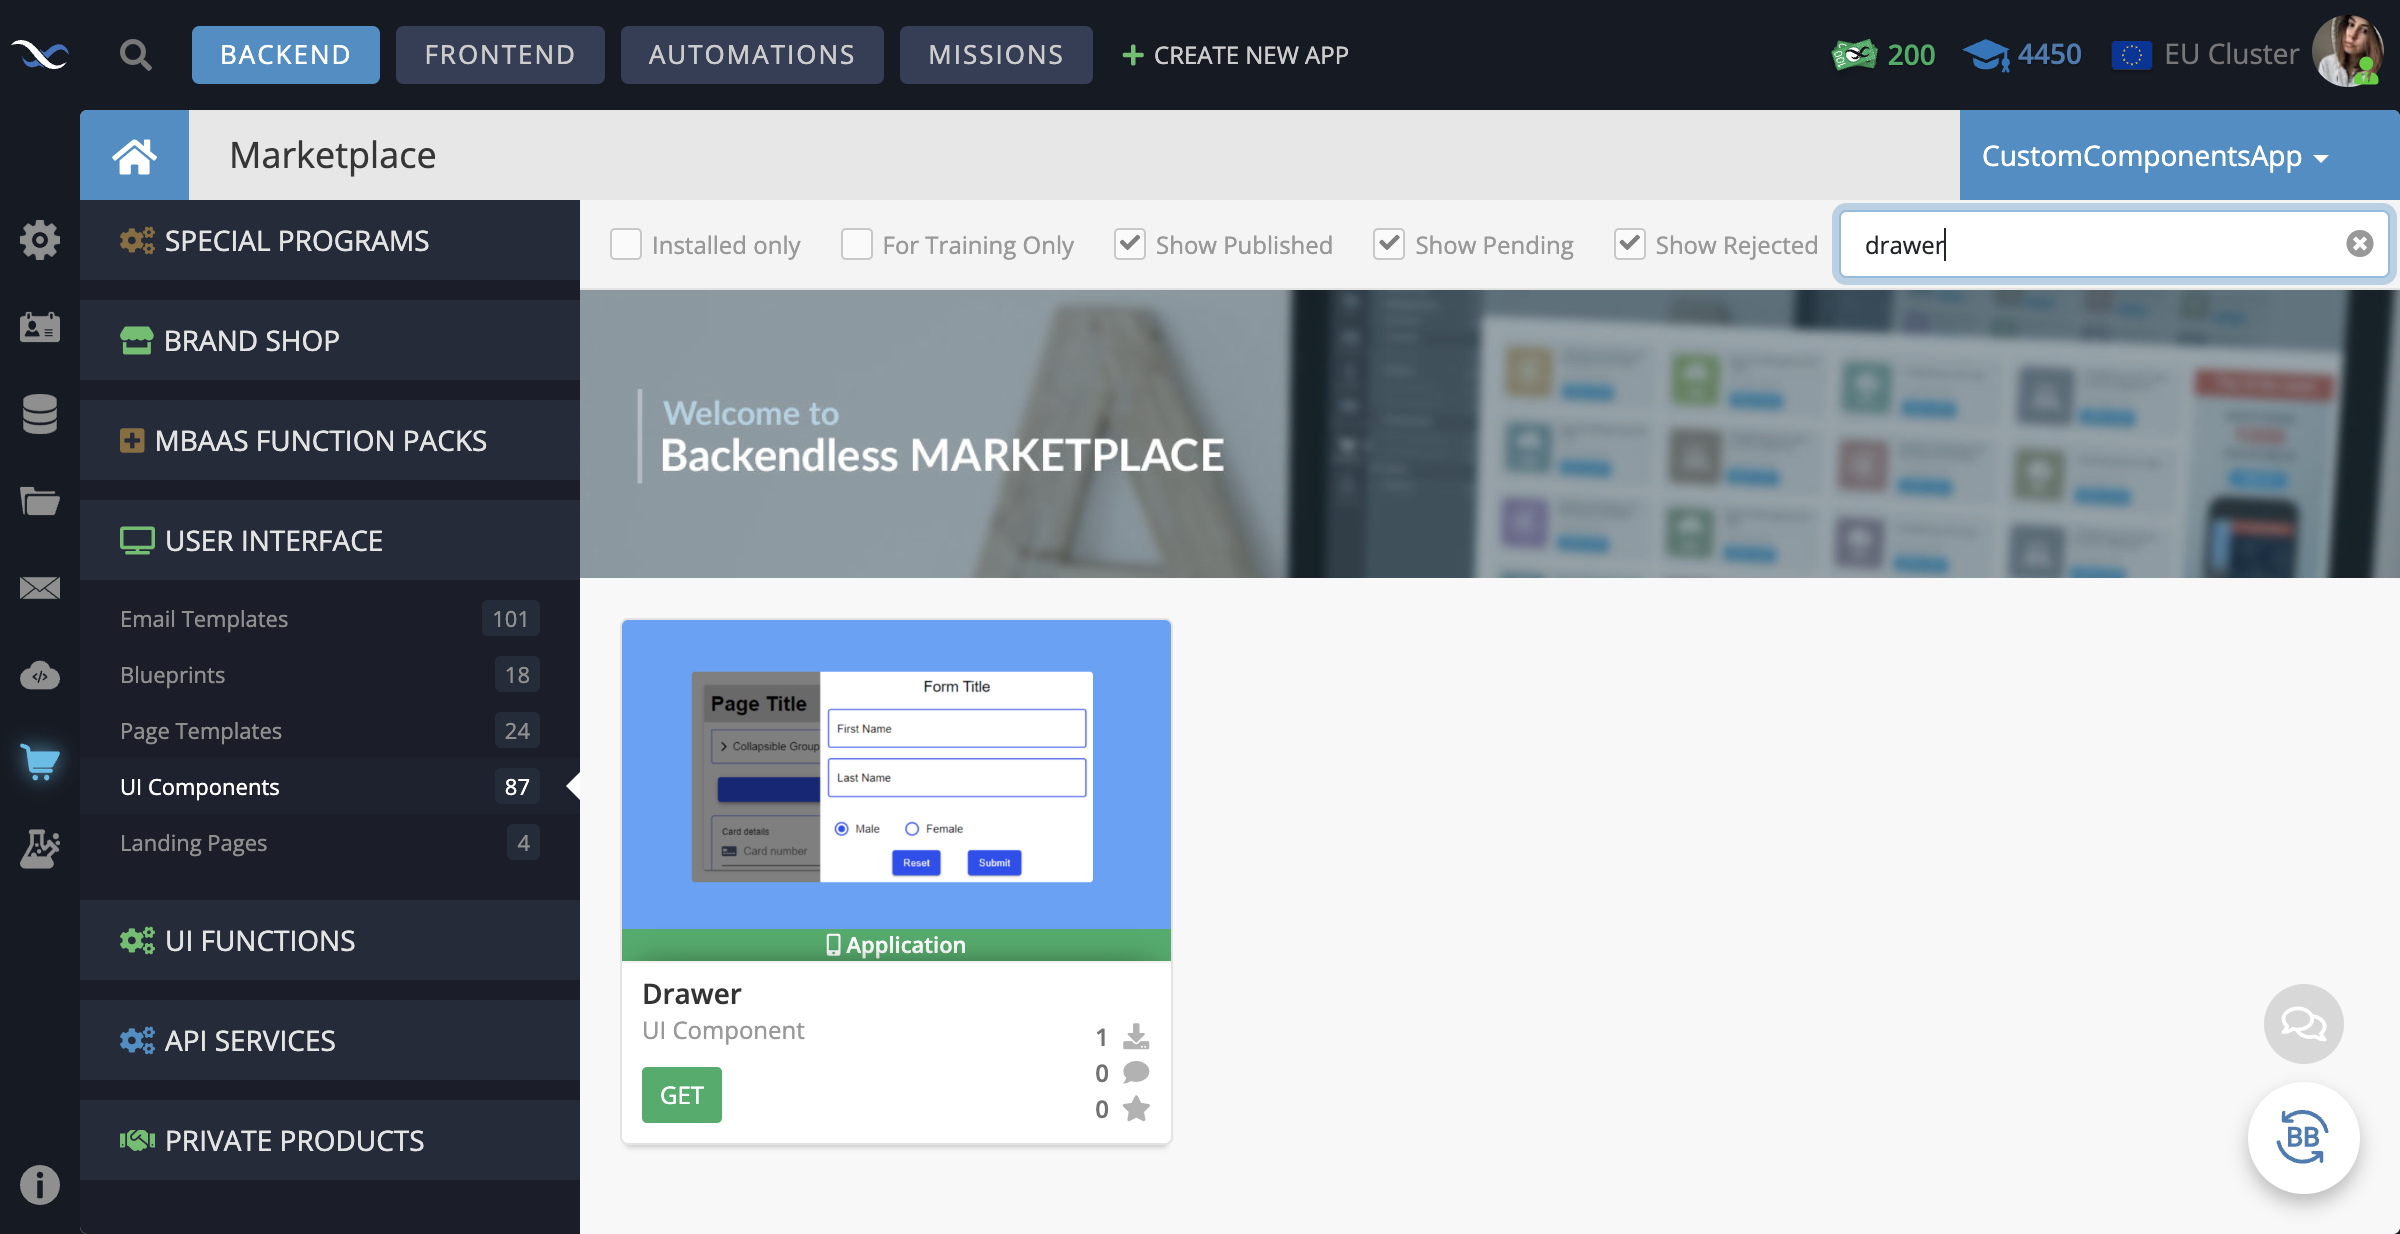Select the UI Components menu item
Screen dimensions: 2400x1234
coord(200,785)
